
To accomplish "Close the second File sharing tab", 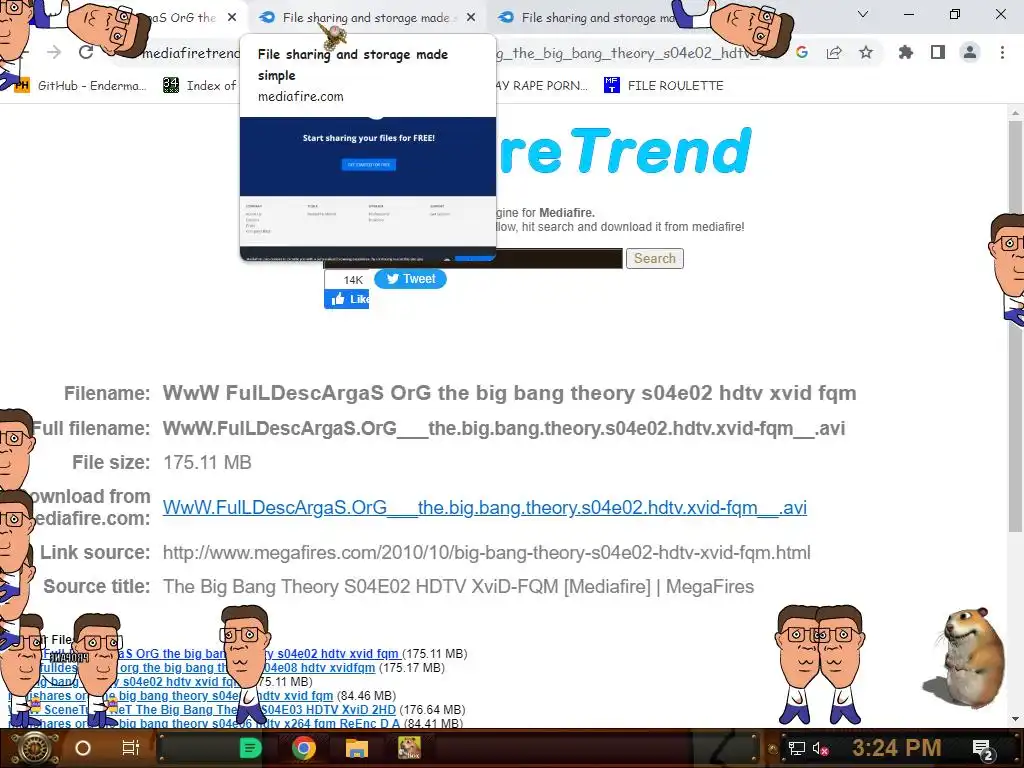I will 471,18.
